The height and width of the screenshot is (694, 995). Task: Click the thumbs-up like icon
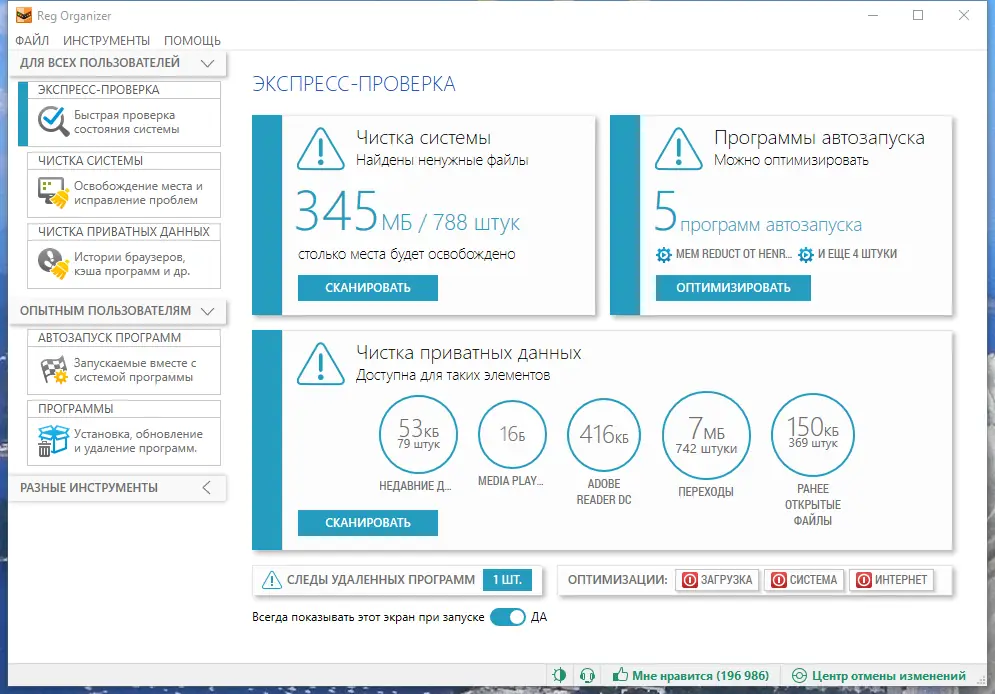click(620, 675)
